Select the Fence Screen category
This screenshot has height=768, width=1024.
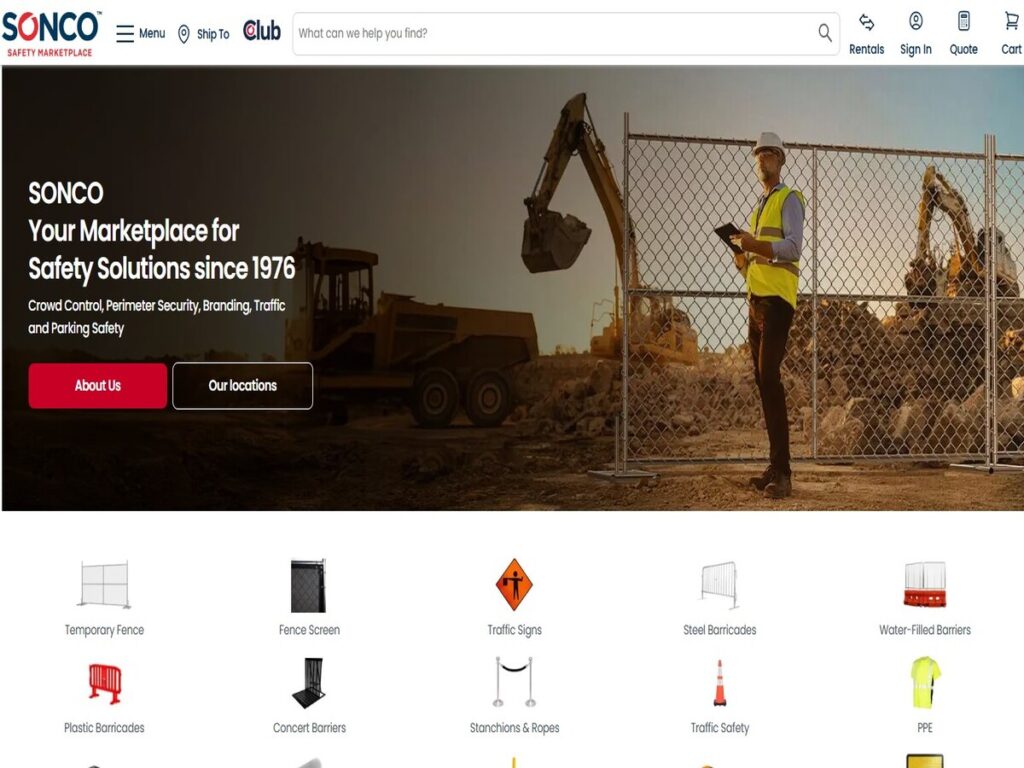point(309,598)
